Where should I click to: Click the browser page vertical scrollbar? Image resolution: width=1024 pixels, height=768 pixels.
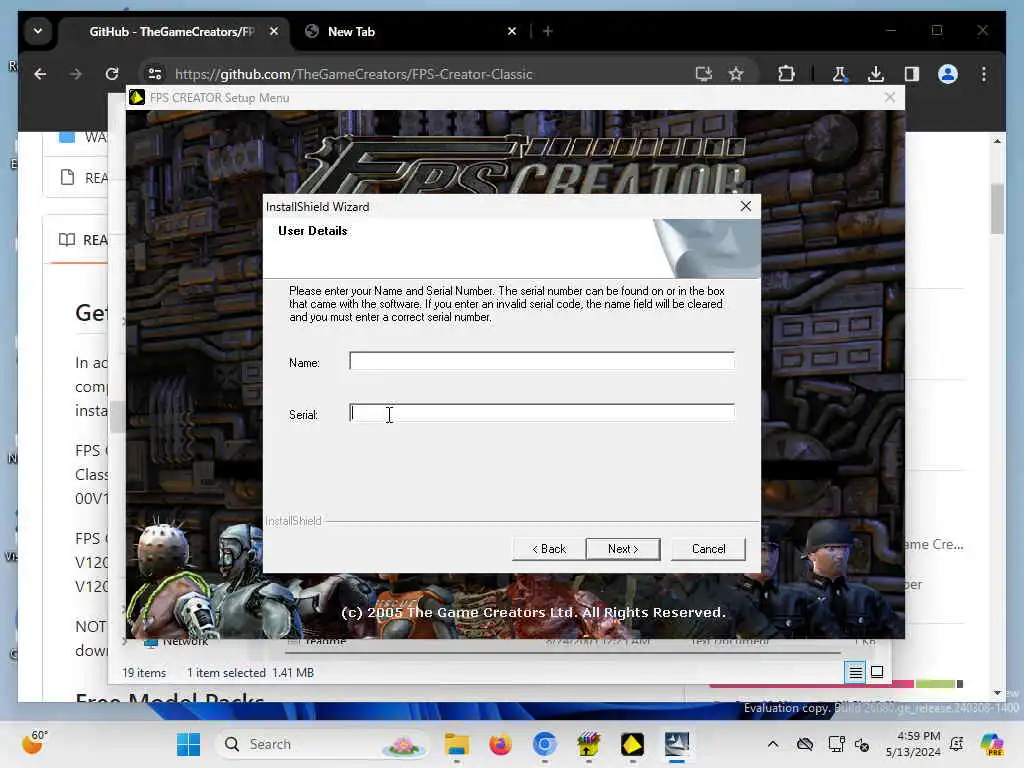pyautogui.click(x=997, y=208)
